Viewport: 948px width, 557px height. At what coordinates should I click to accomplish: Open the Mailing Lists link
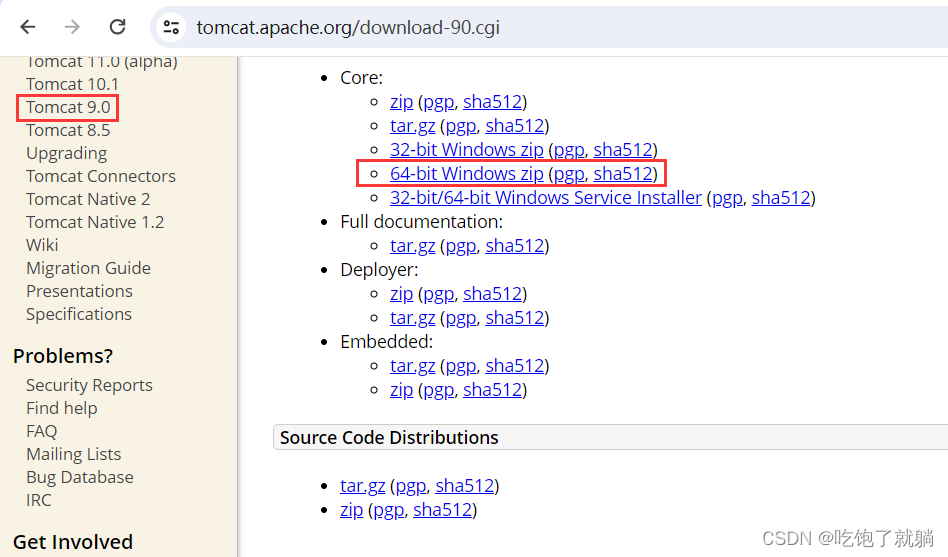[x=73, y=454]
